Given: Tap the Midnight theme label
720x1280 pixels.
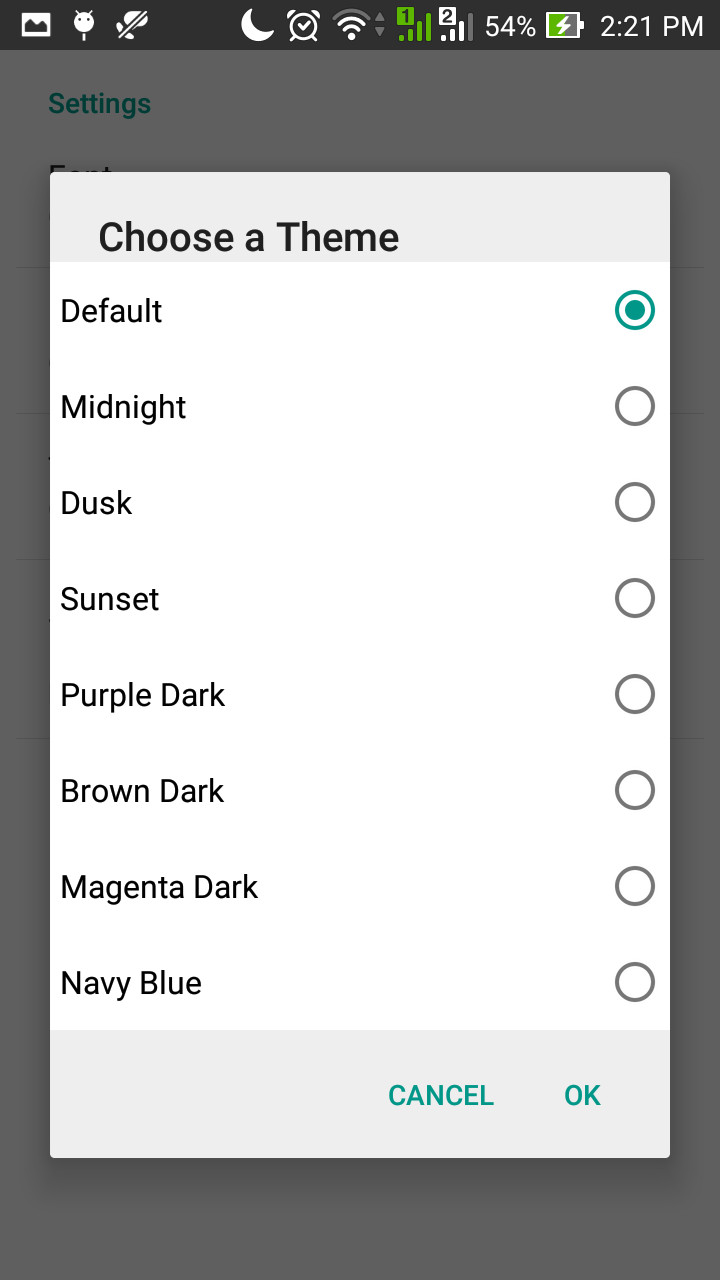Looking at the screenshot, I should click(124, 407).
